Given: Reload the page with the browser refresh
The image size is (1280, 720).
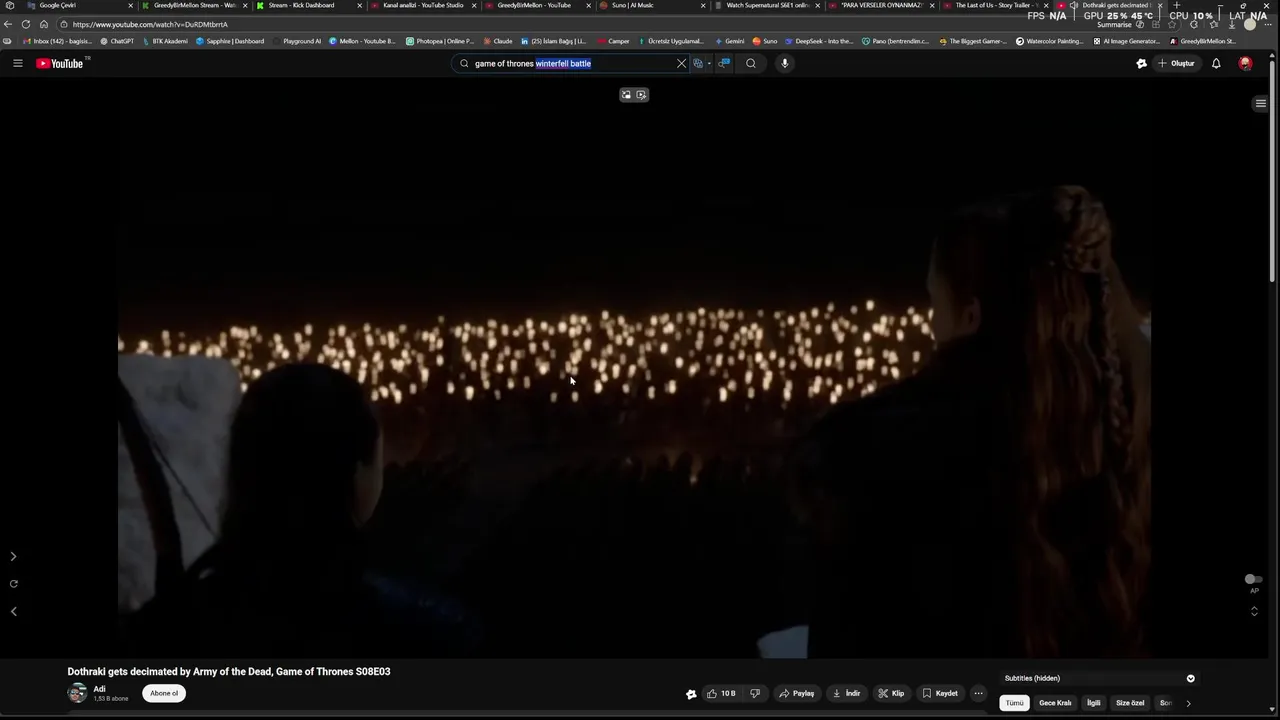Looking at the screenshot, I should [x=26, y=24].
